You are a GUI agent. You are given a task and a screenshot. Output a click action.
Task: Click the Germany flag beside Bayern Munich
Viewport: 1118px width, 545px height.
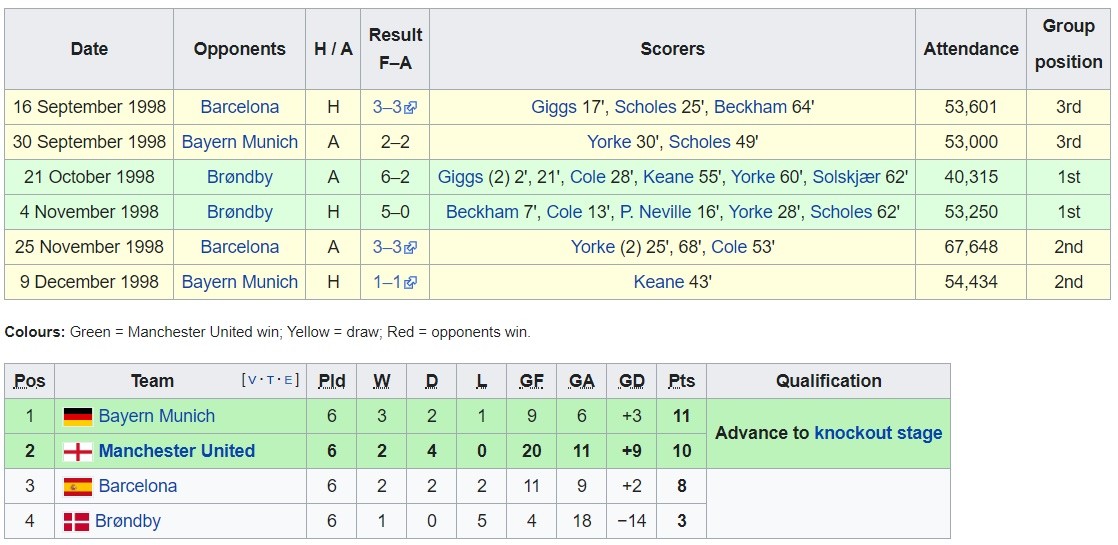(x=77, y=417)
